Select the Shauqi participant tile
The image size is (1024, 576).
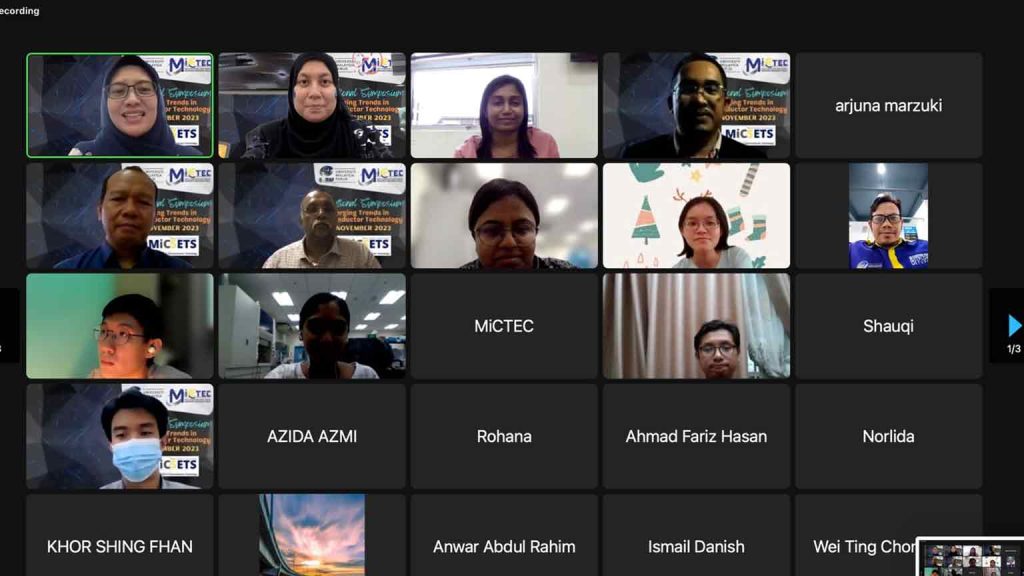(x=888, y=326)
